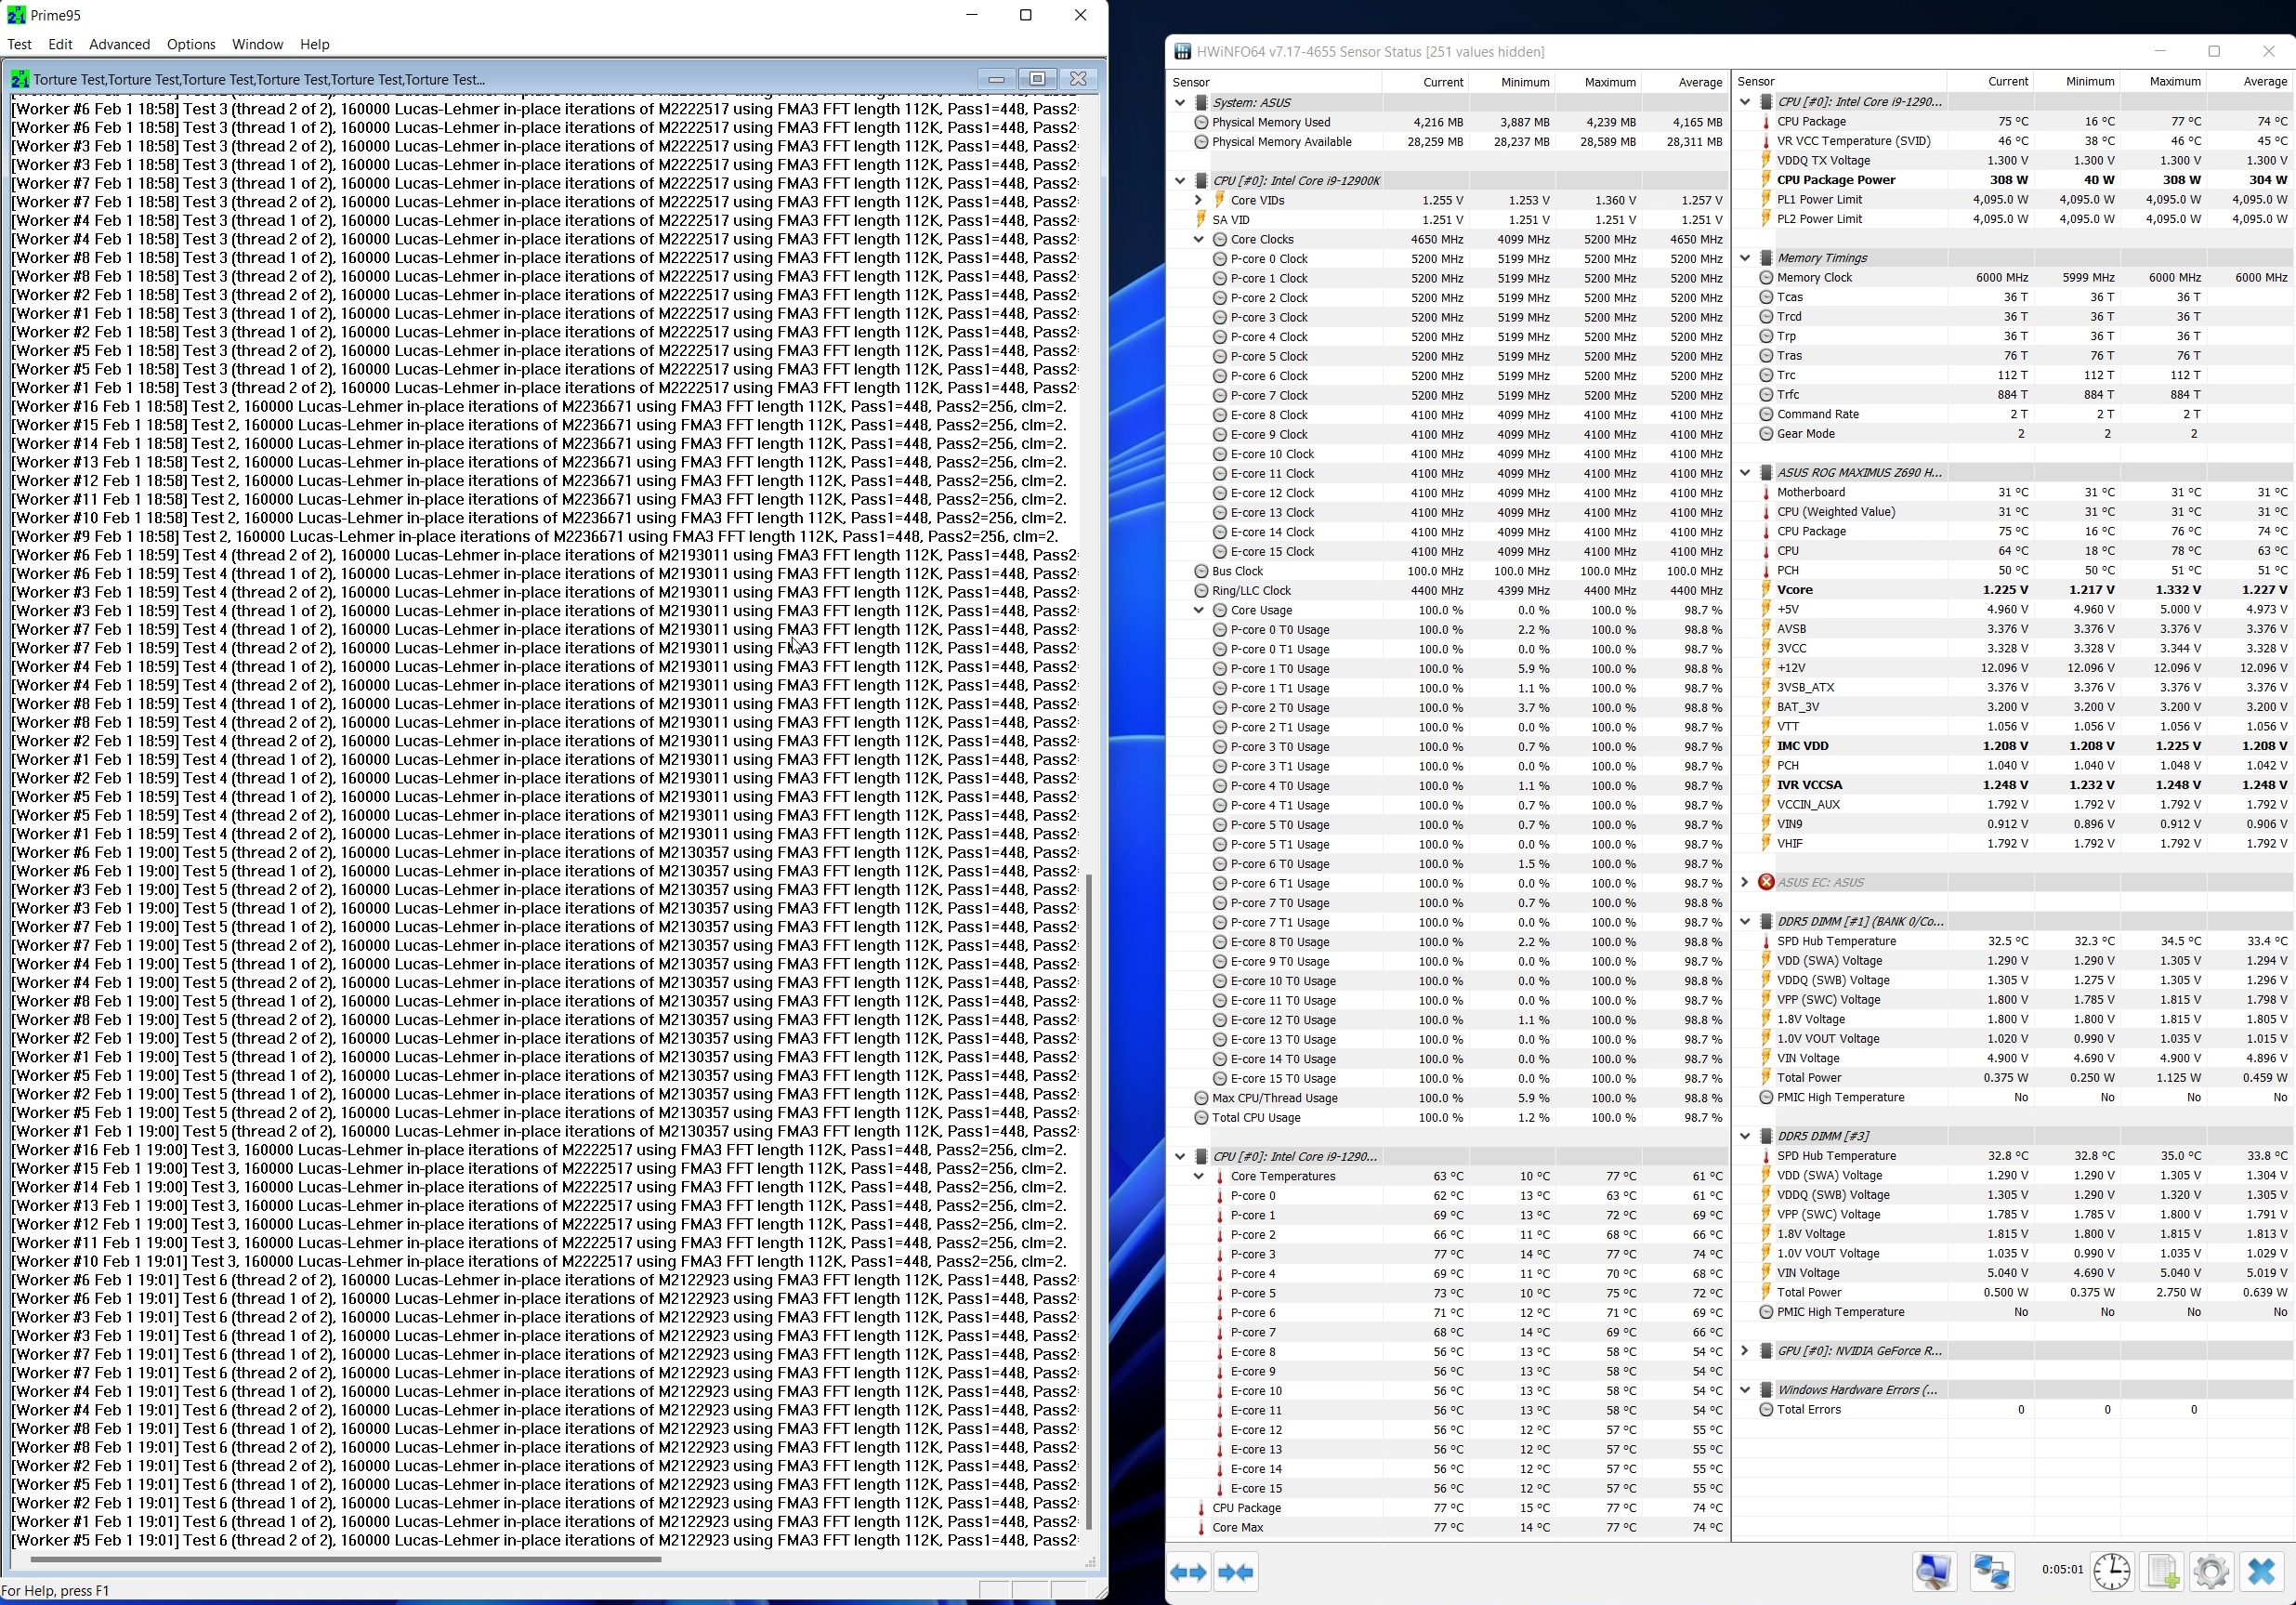Reset the sensor timer clock icon
This screenshot has width=2296, height=1605.
(2111, 1571)
